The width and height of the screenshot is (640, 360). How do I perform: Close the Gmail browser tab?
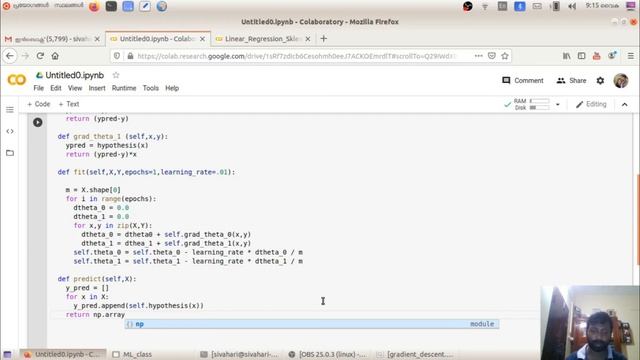click(97, 39)
